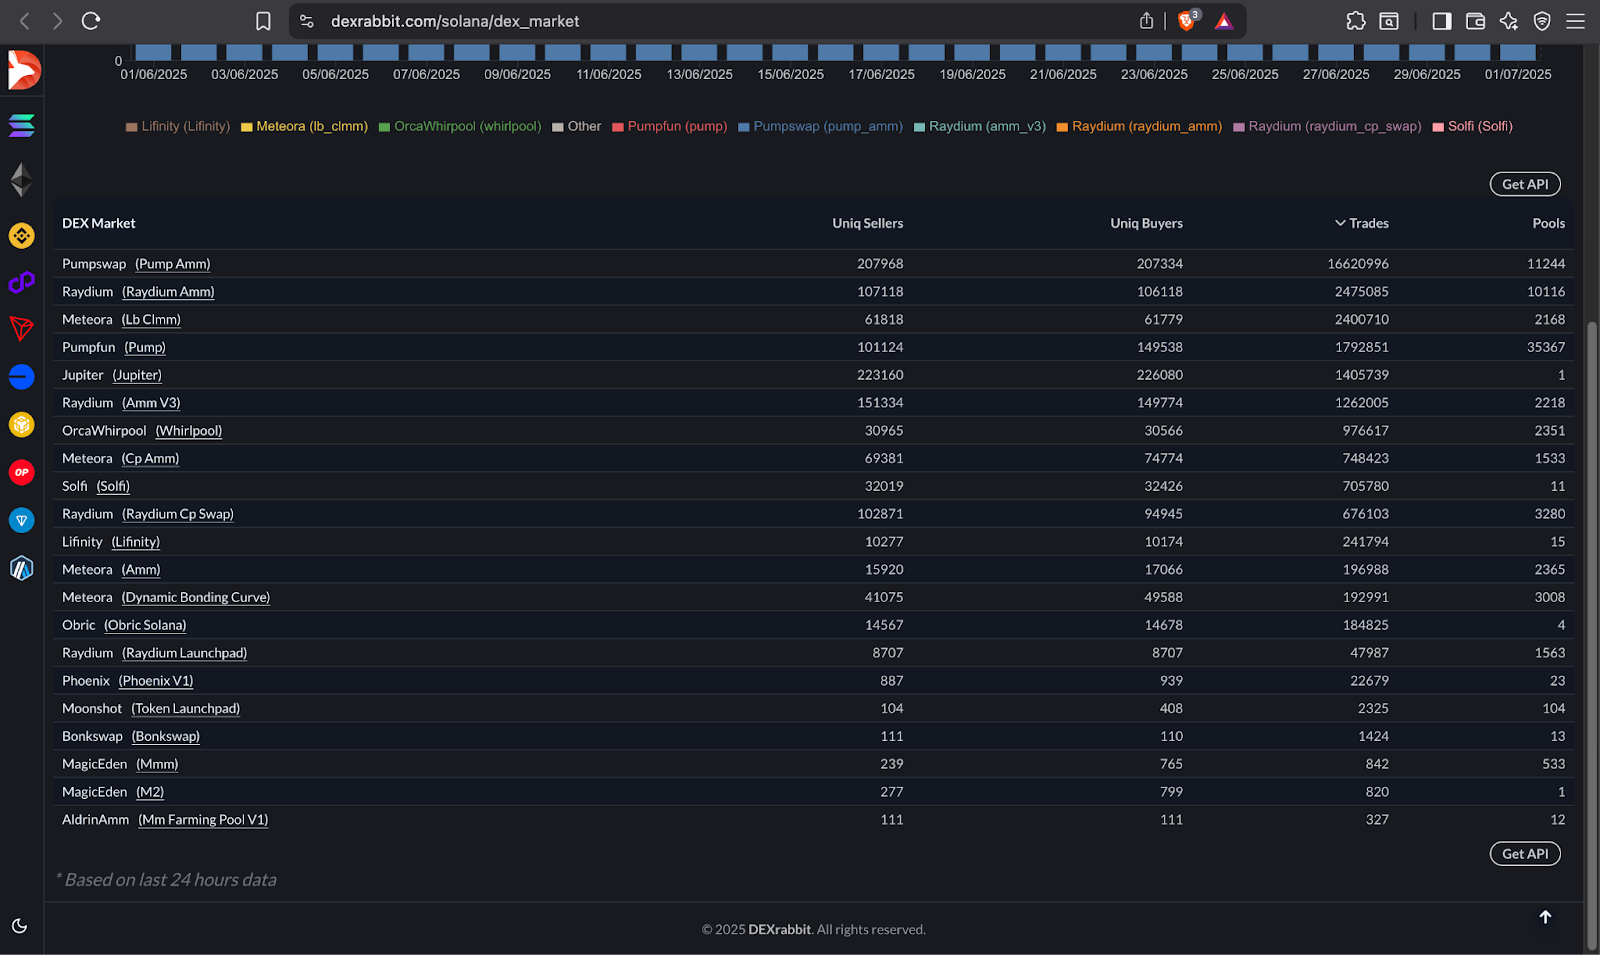Toggle Raydium (raydium_cp_swap) legend entry

tap(1327, 126)
